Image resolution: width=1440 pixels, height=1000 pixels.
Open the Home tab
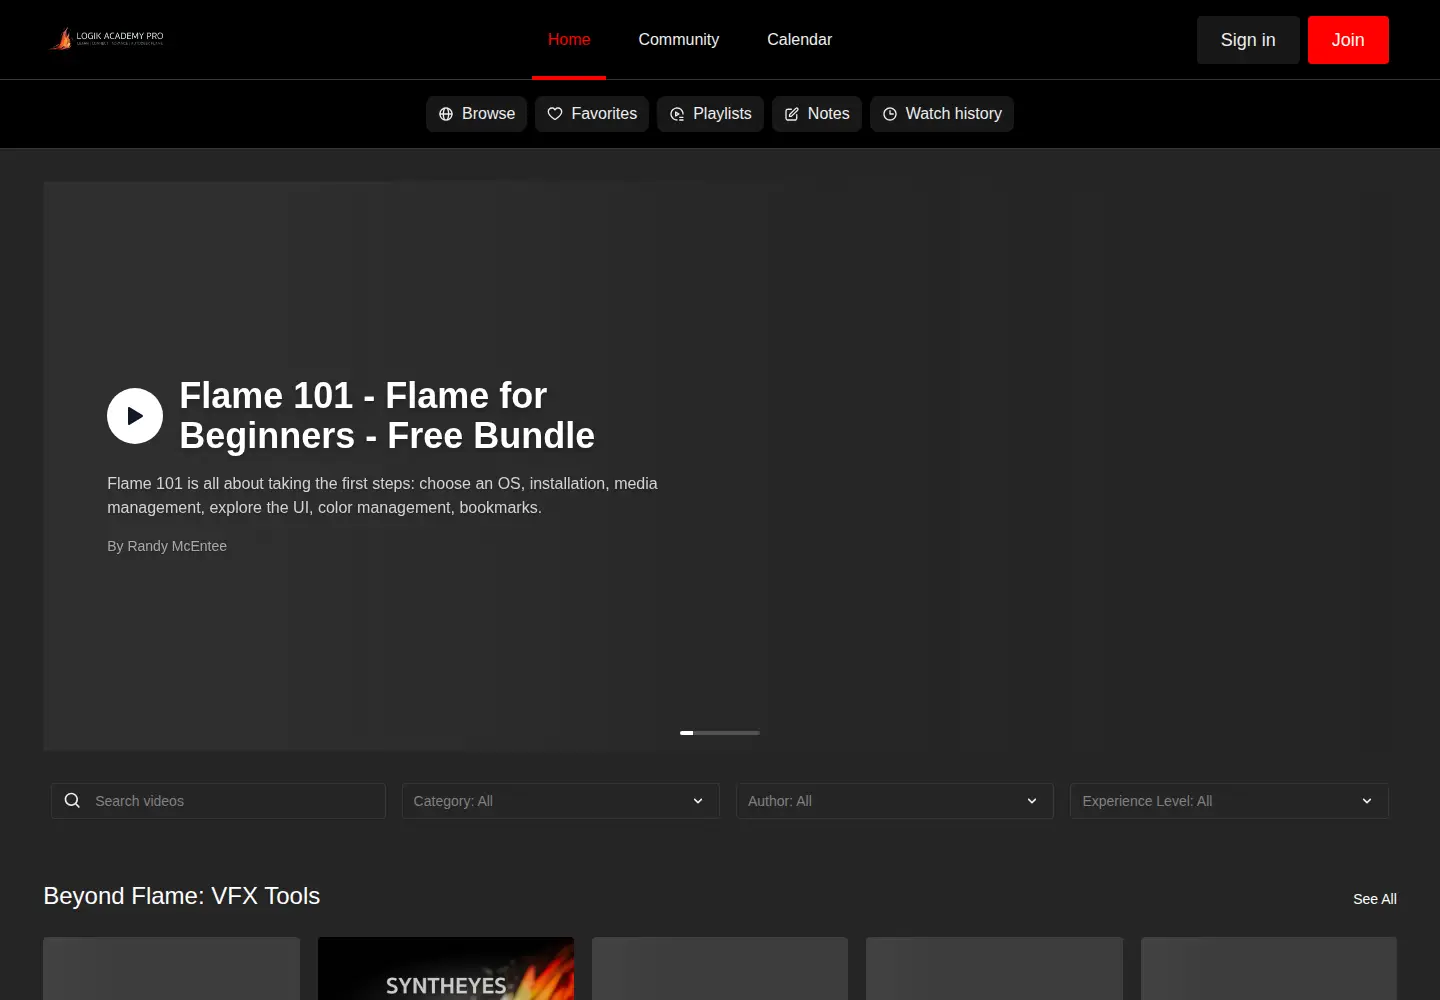(x=569, y=40)
